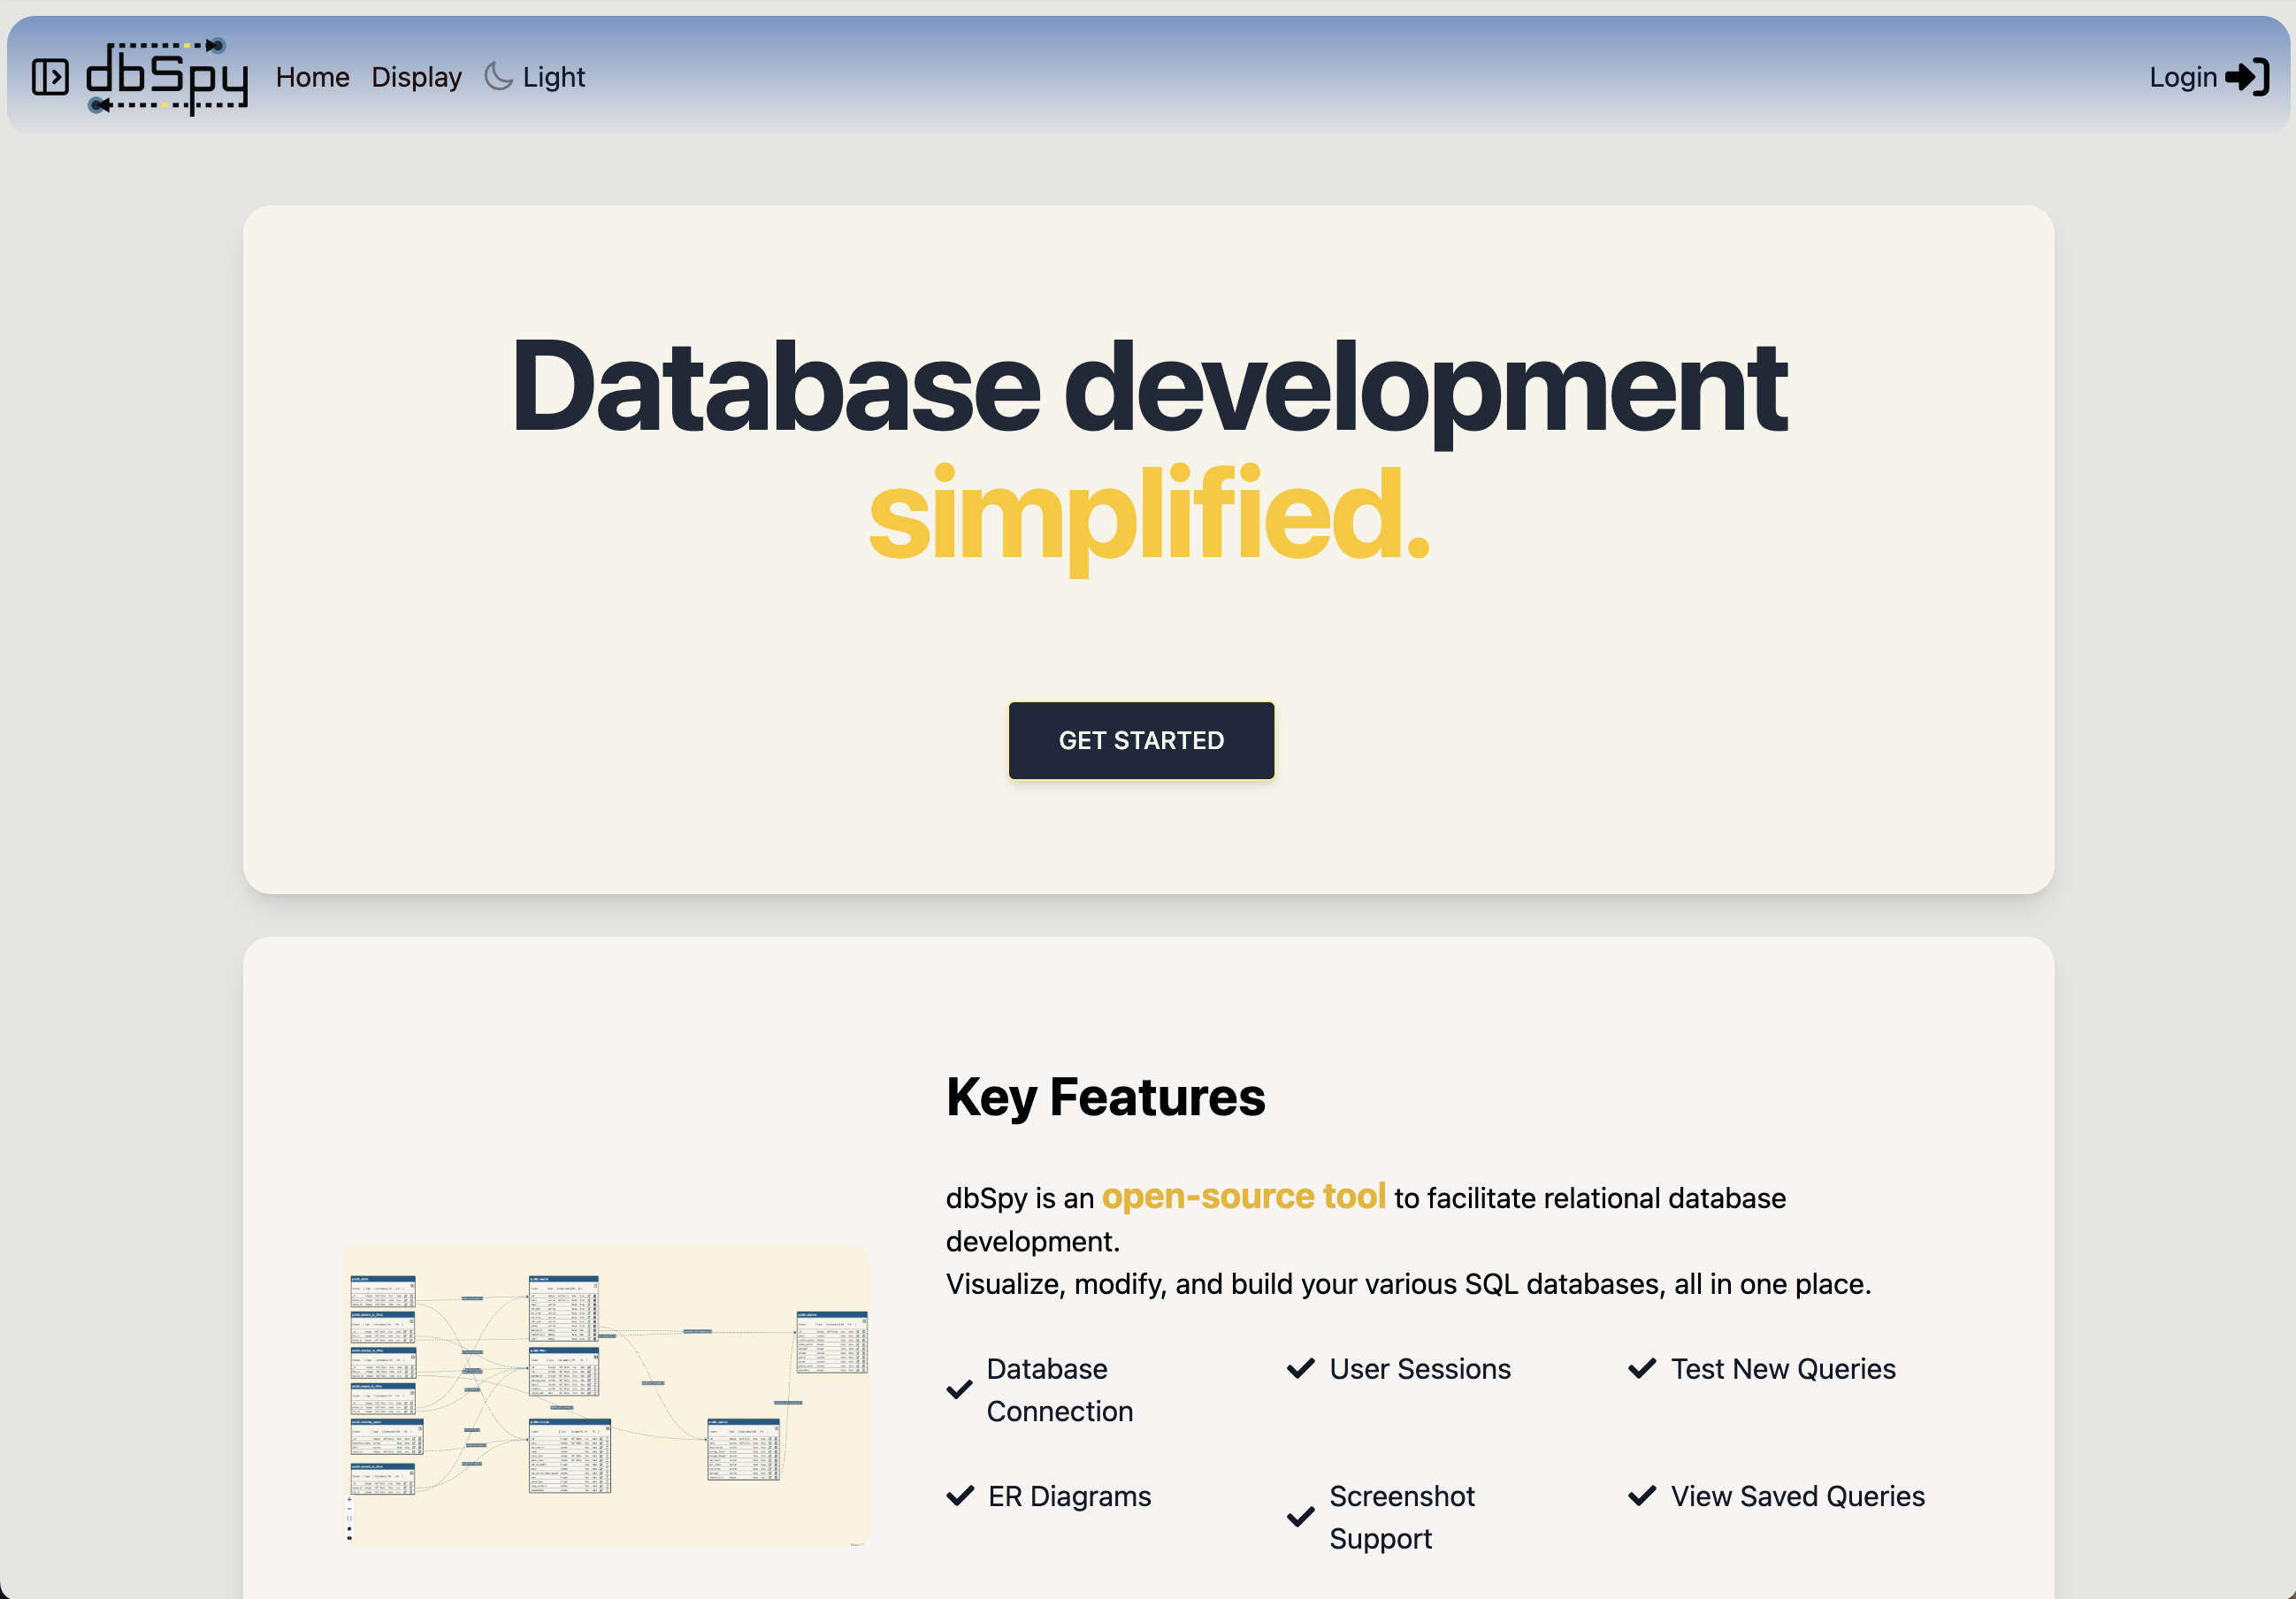Expand the sidebar panel icon
2296x1599 pixels.
coord(50,77)
